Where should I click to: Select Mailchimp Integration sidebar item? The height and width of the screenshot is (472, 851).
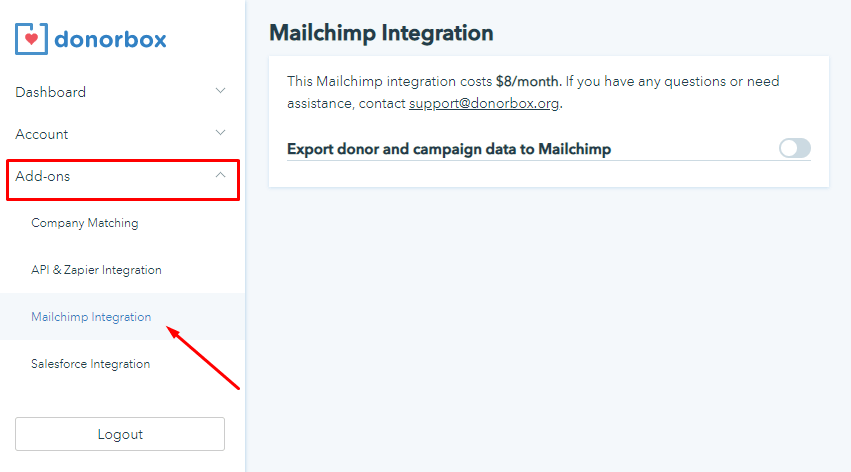coord(91,317)
